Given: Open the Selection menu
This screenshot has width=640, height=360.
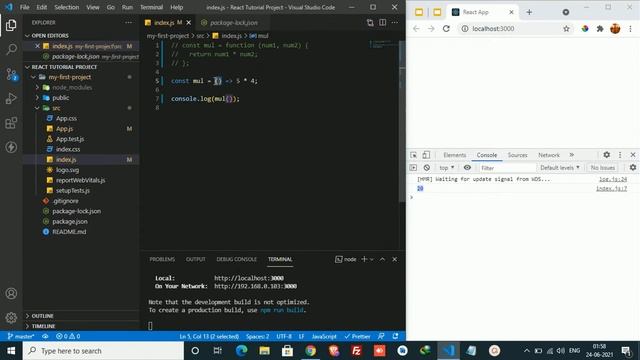Looking at the screenshot, I should [x=67, y=7].
